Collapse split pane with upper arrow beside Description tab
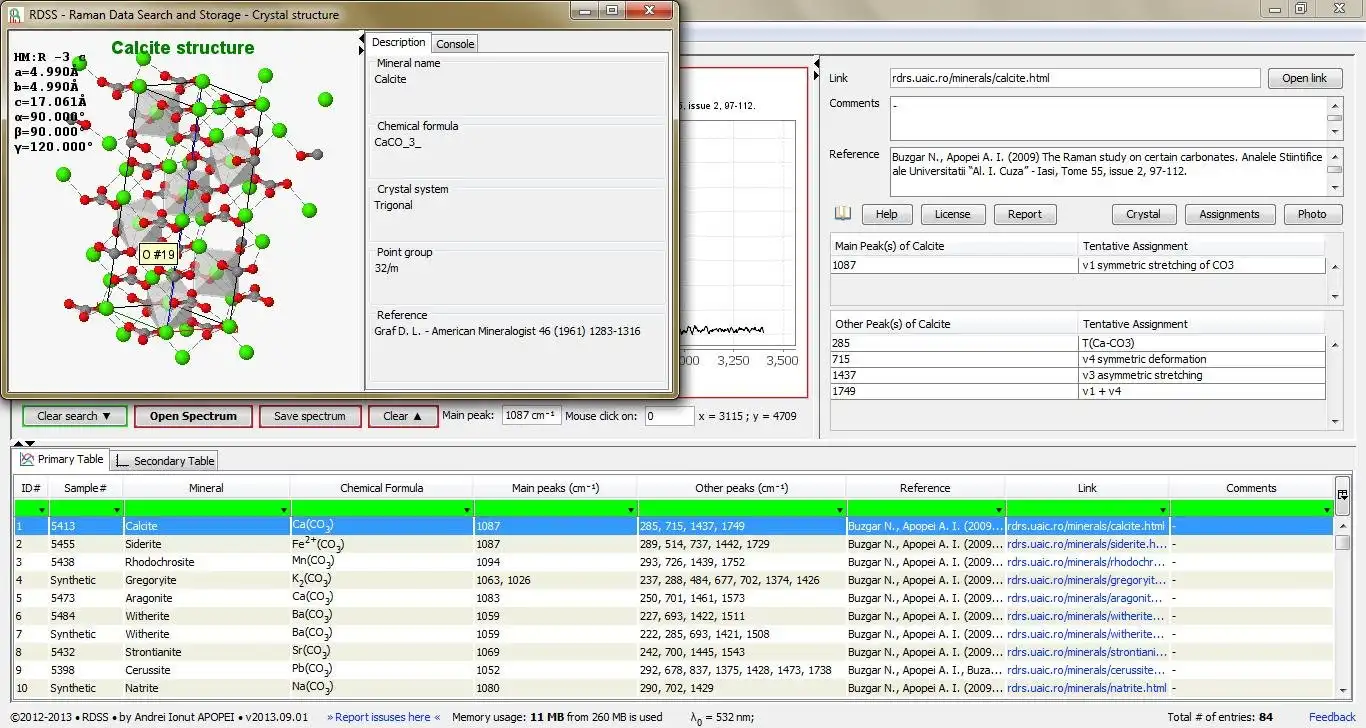The image size is (1366, 728). coord(362,38)
